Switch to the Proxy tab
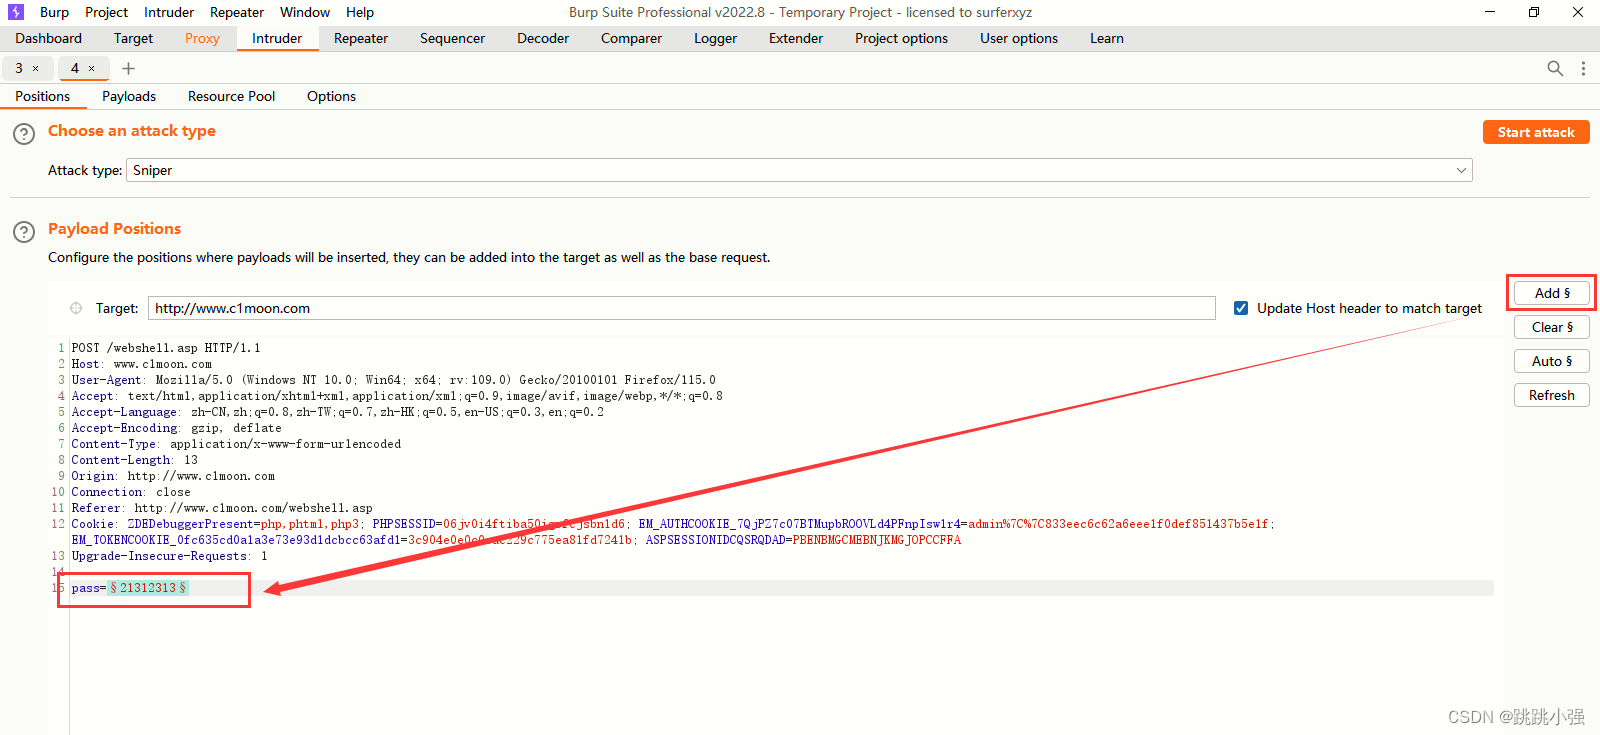Image resolution: width=1600 pixels, height=735 pixels. click(x=202, y=38)
